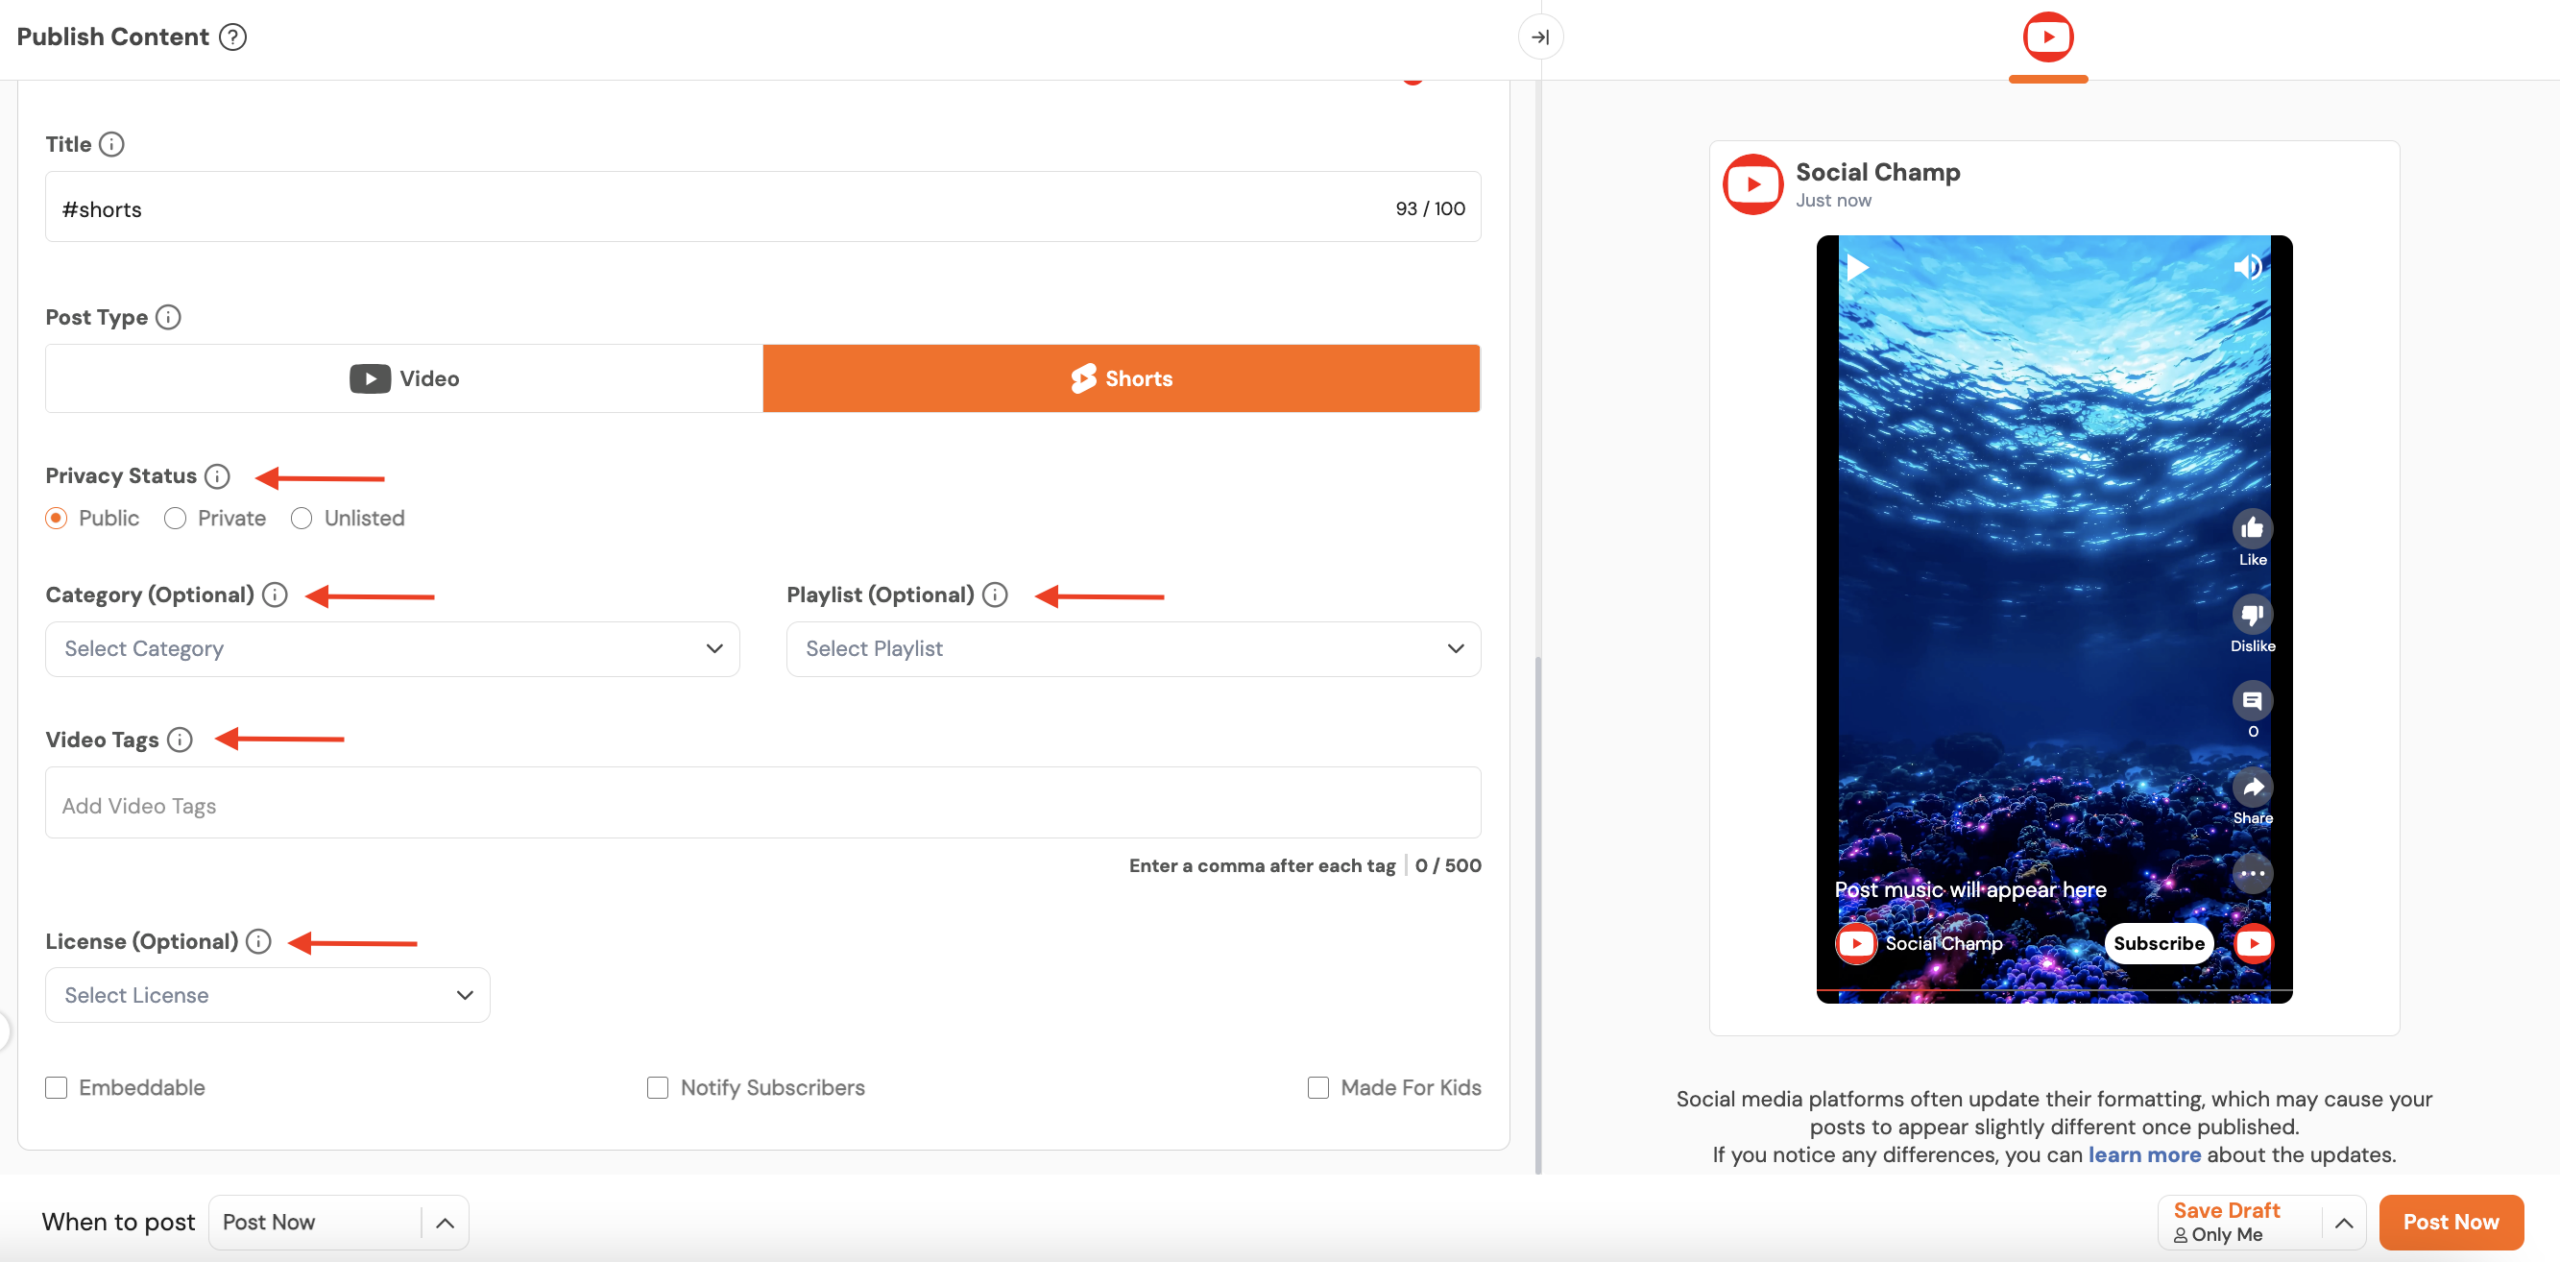The image size is (2560, 1262).
Task: Check the Made For Kids option
Action: (1318, 1088)
